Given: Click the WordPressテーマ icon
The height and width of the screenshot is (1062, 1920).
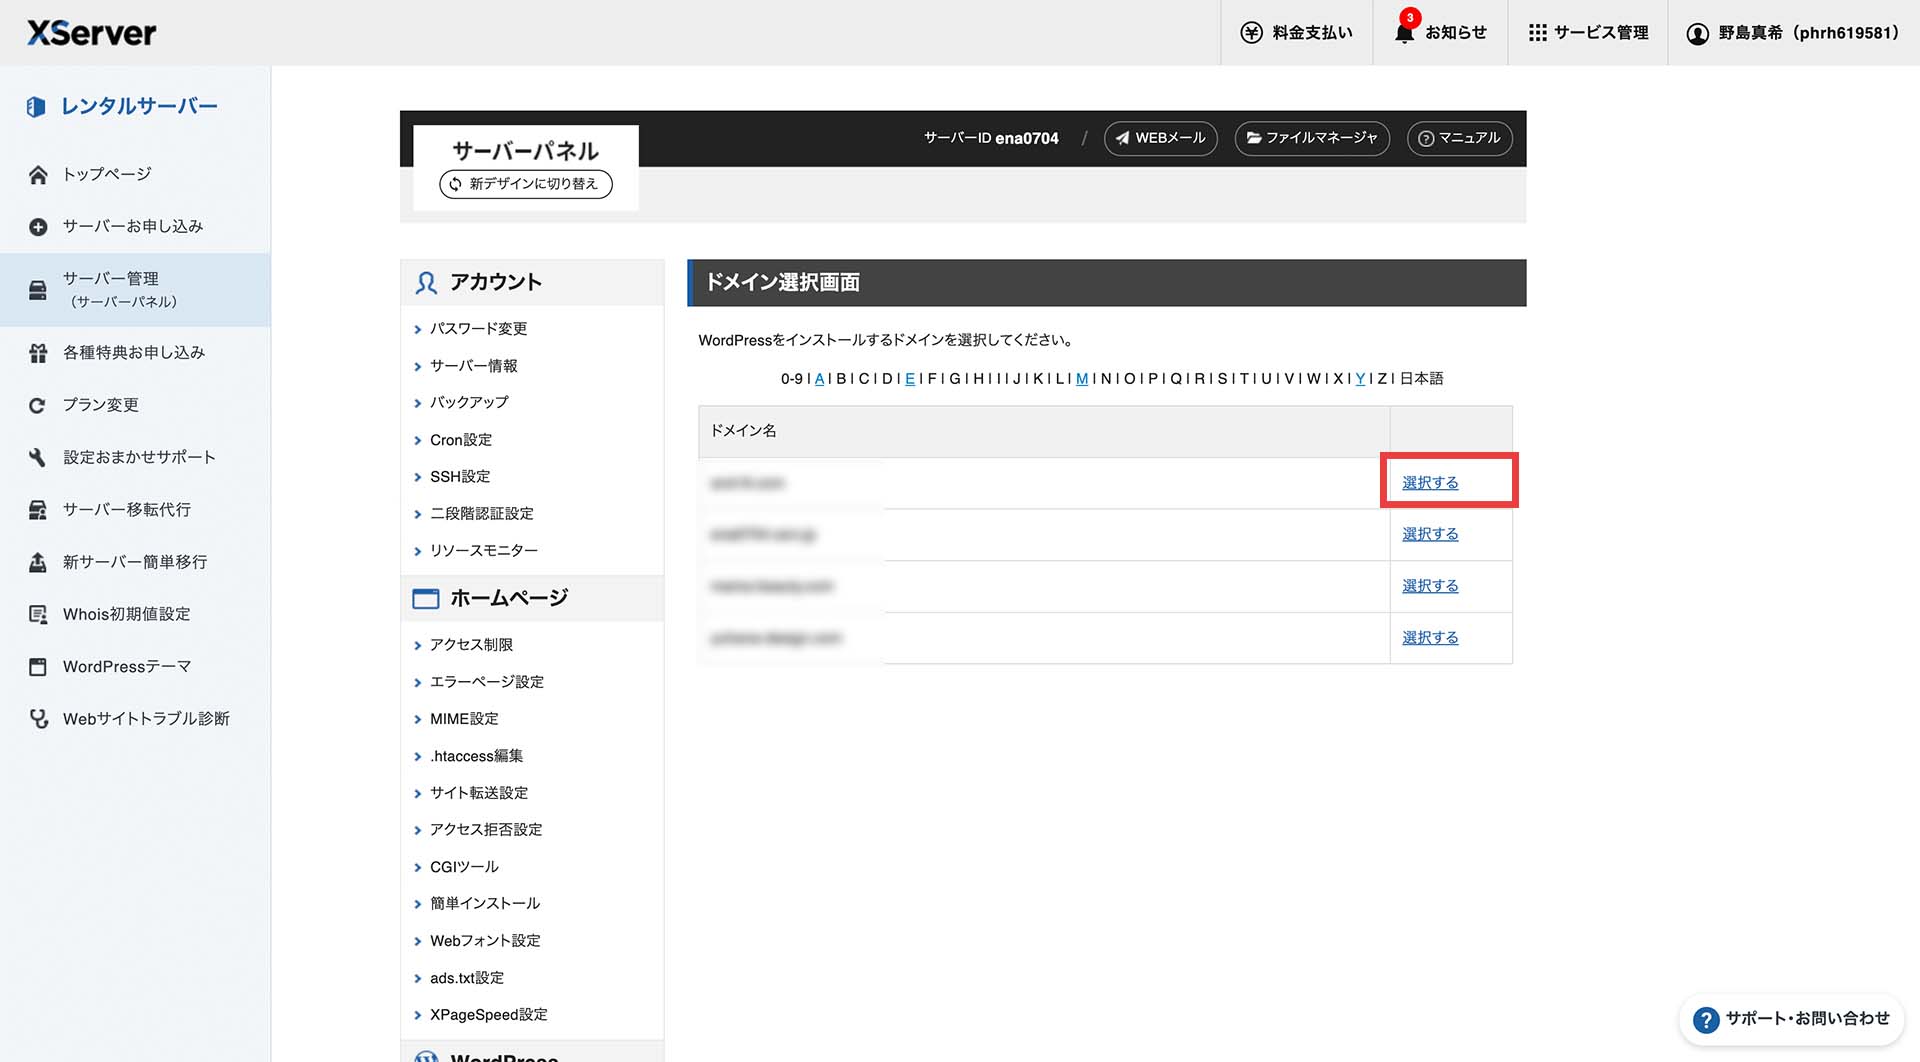Looking at the screenshot, I should pyautogui.click(x=38, y=667).
